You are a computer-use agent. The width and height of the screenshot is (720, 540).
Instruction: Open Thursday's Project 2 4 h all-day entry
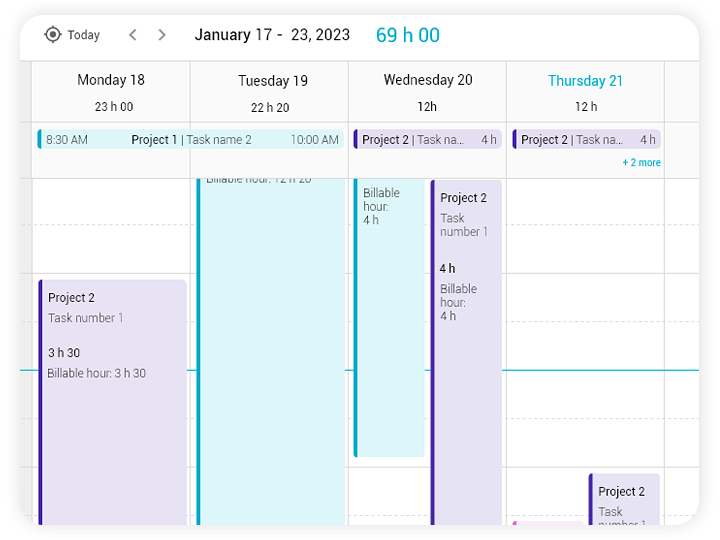click(x=586, y=140)
